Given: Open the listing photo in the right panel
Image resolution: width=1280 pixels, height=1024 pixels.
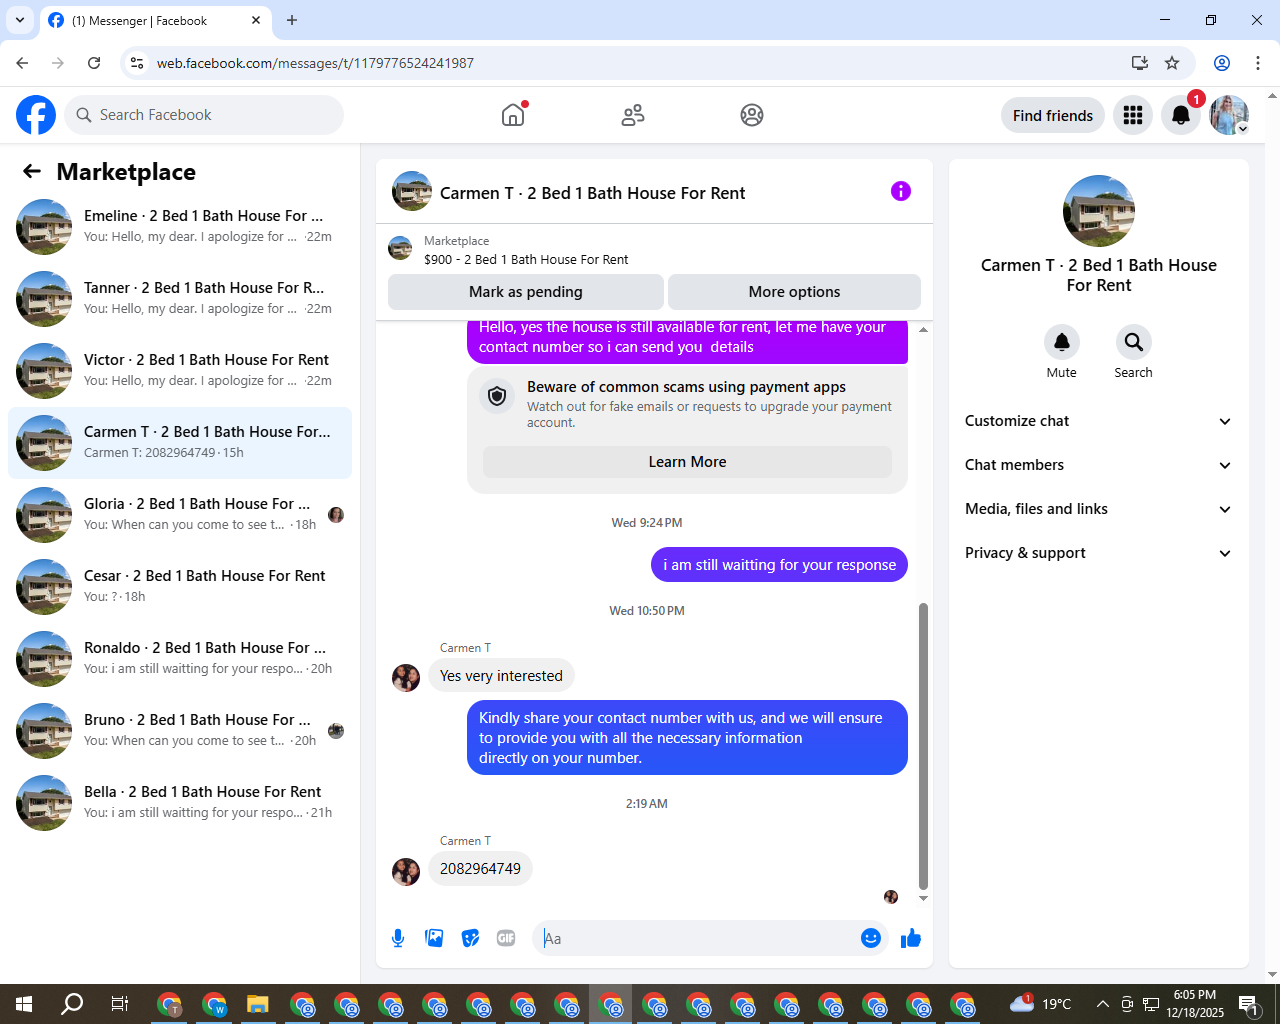Looking at the screenshot, I should 1099,211.
